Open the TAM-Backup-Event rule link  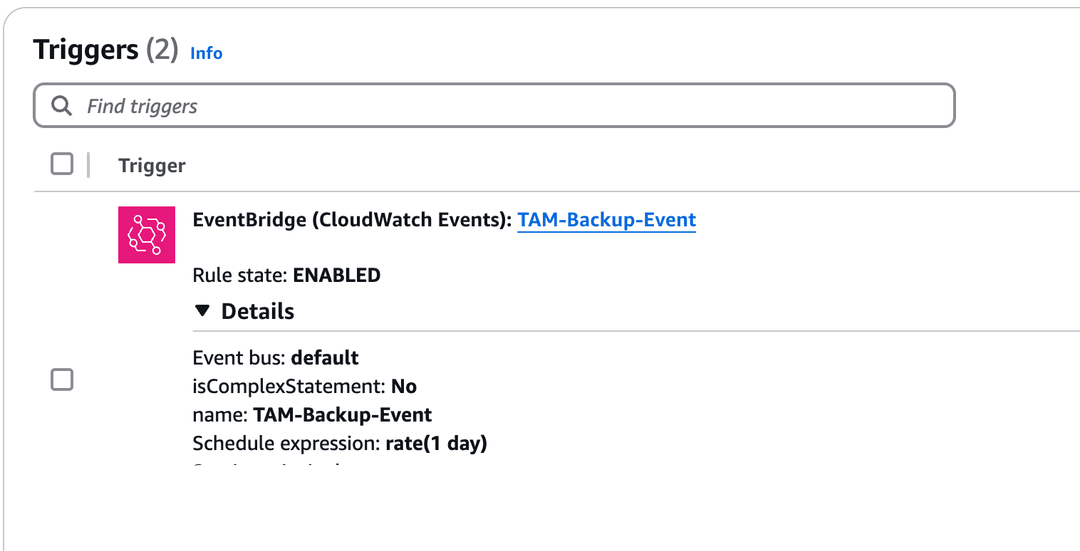point(606,220)
